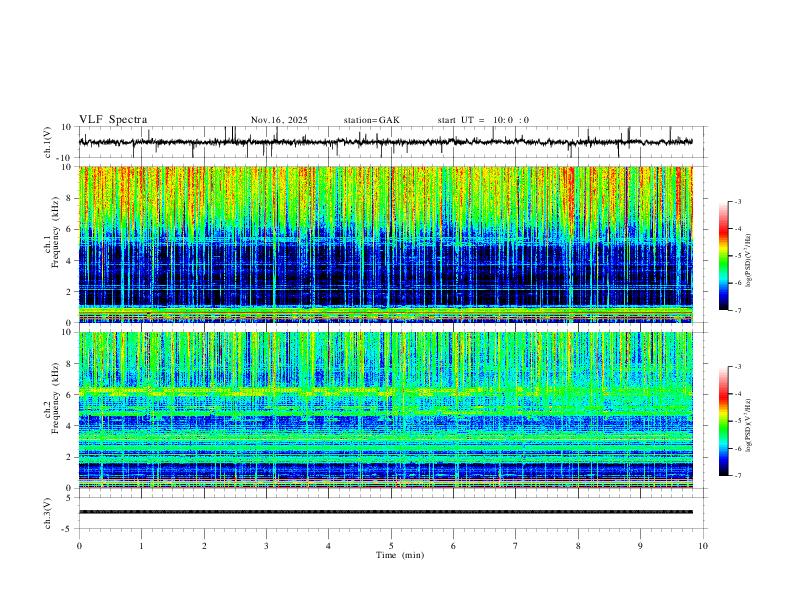Click the 'ch.3(V)' axis label
This screenshot has width=792, height=612.
click(x=48, y=513)
